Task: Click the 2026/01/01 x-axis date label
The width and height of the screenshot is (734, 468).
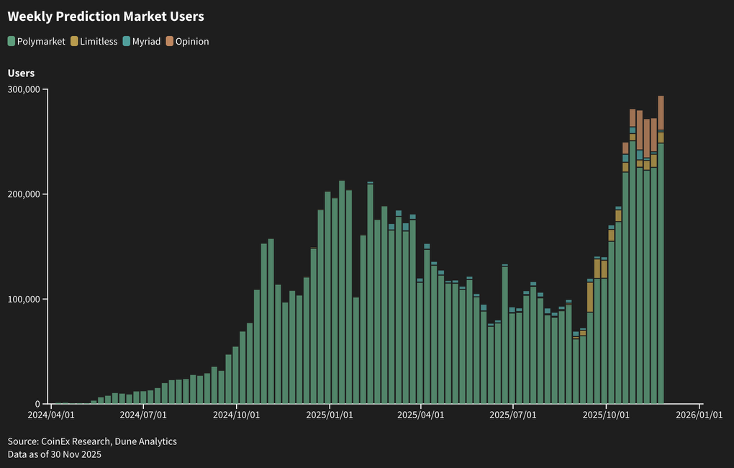Action: click(699, 414)
